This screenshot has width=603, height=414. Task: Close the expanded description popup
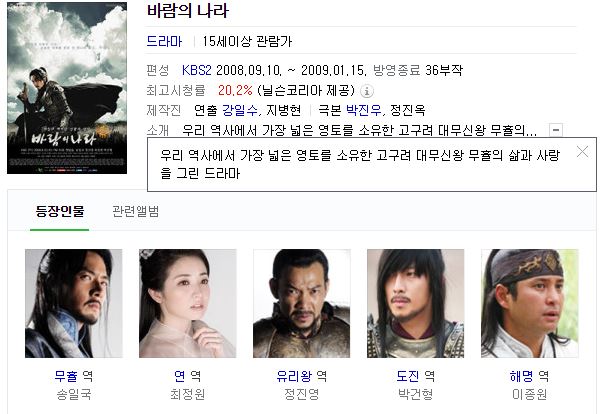click(583, 152)
